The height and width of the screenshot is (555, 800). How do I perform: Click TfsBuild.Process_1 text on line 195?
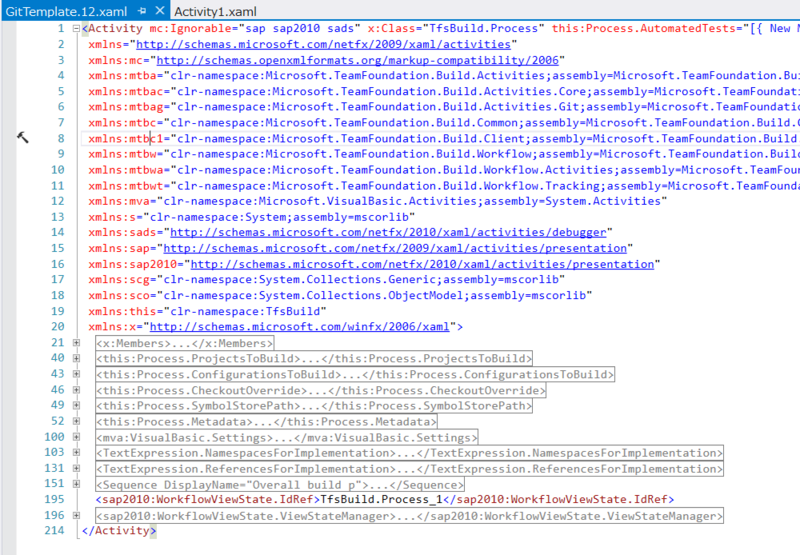click(381, 499)
